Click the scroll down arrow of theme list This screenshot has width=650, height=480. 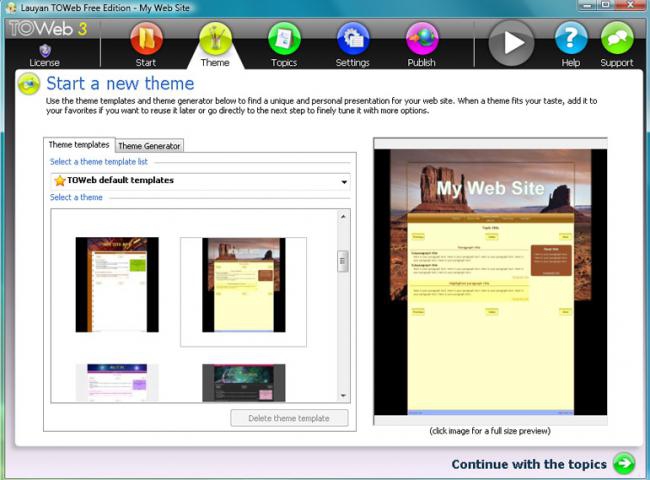343,395
